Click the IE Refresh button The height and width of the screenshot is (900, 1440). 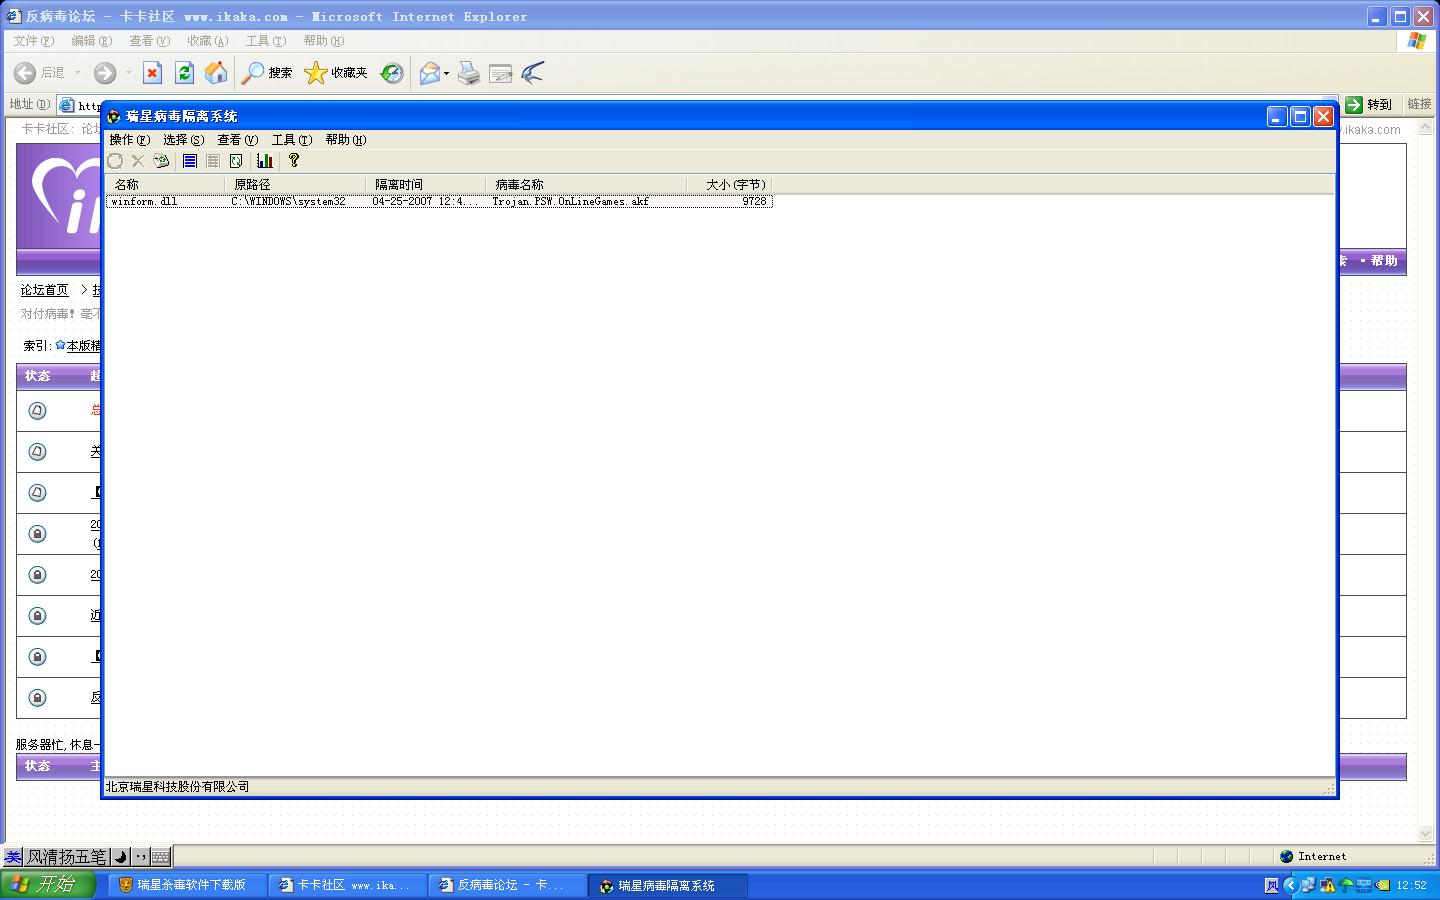[x=184, y=73]
